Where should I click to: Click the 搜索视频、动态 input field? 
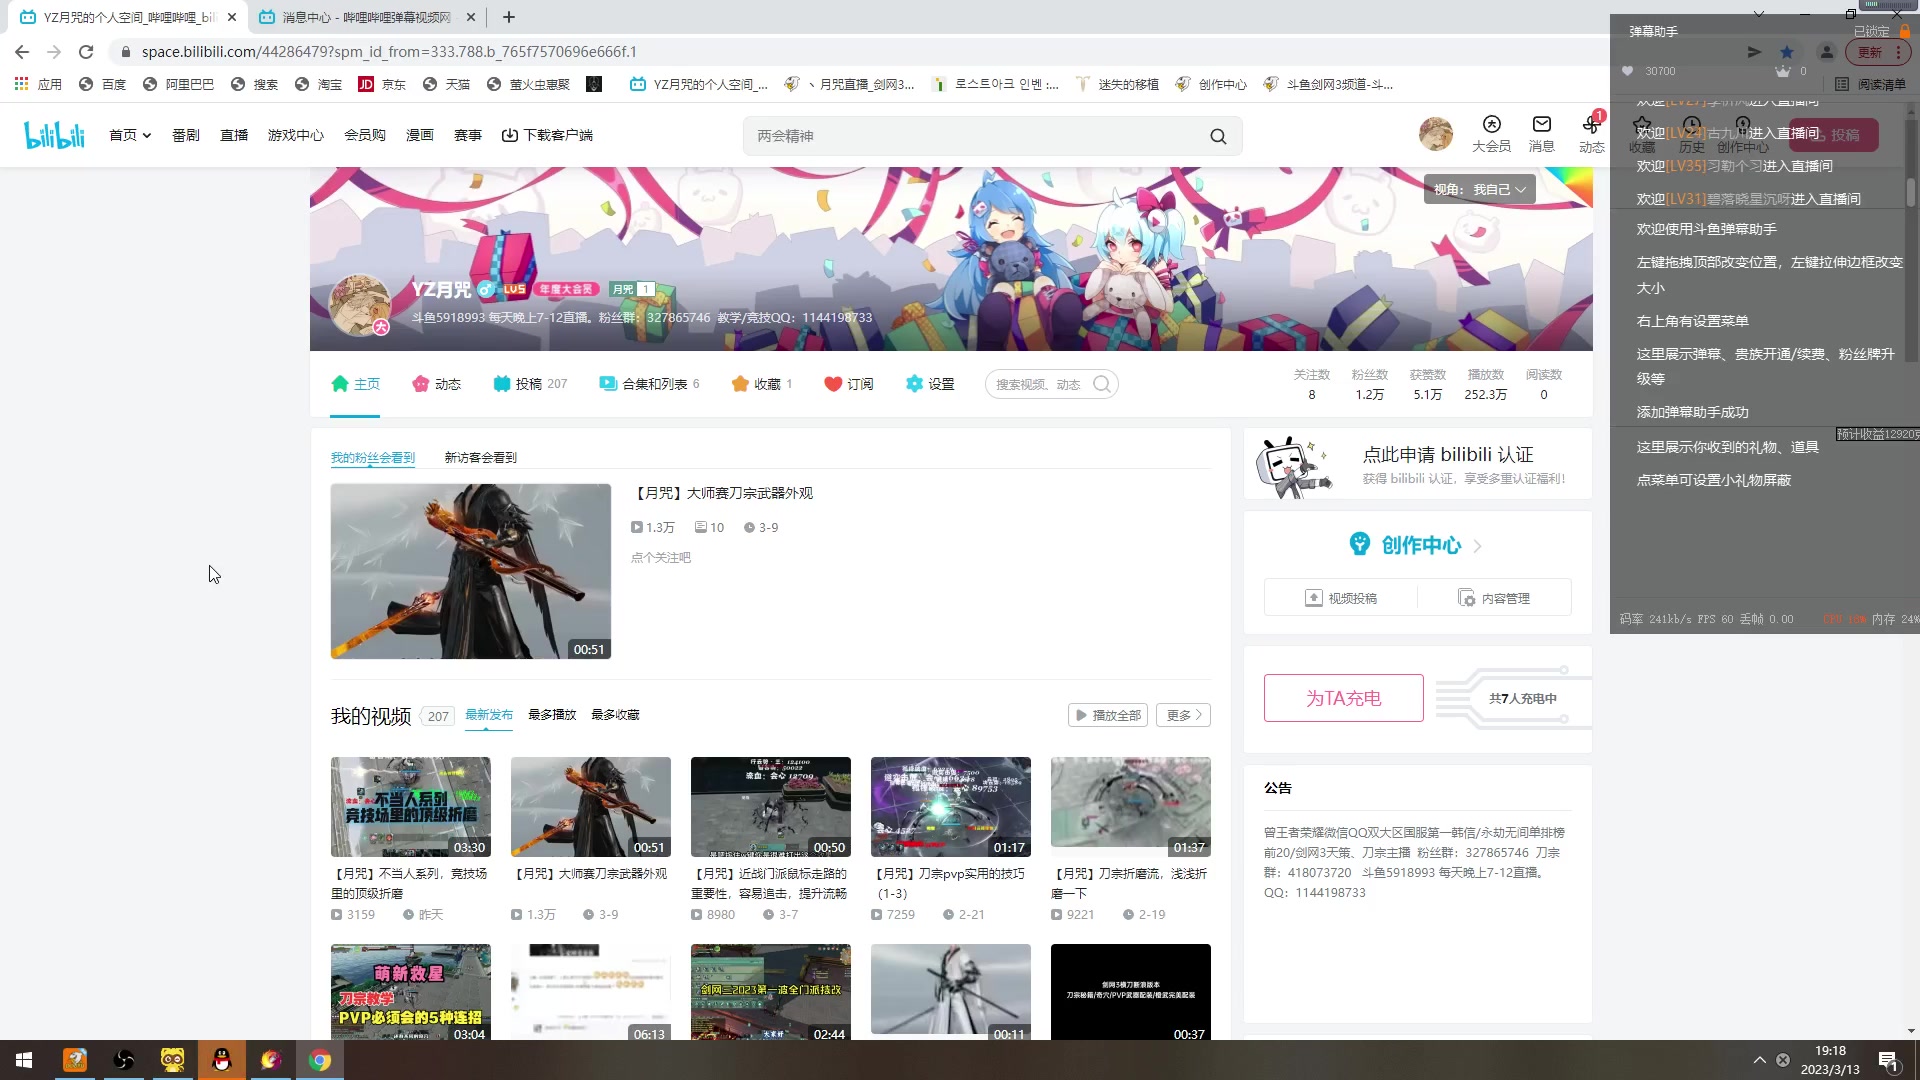1038,384
